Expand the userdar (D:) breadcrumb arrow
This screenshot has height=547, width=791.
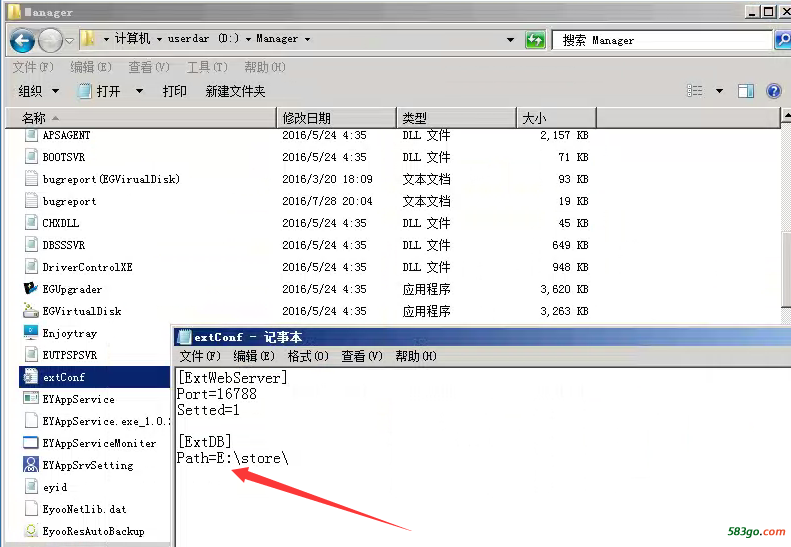click(x=248, y=39)
